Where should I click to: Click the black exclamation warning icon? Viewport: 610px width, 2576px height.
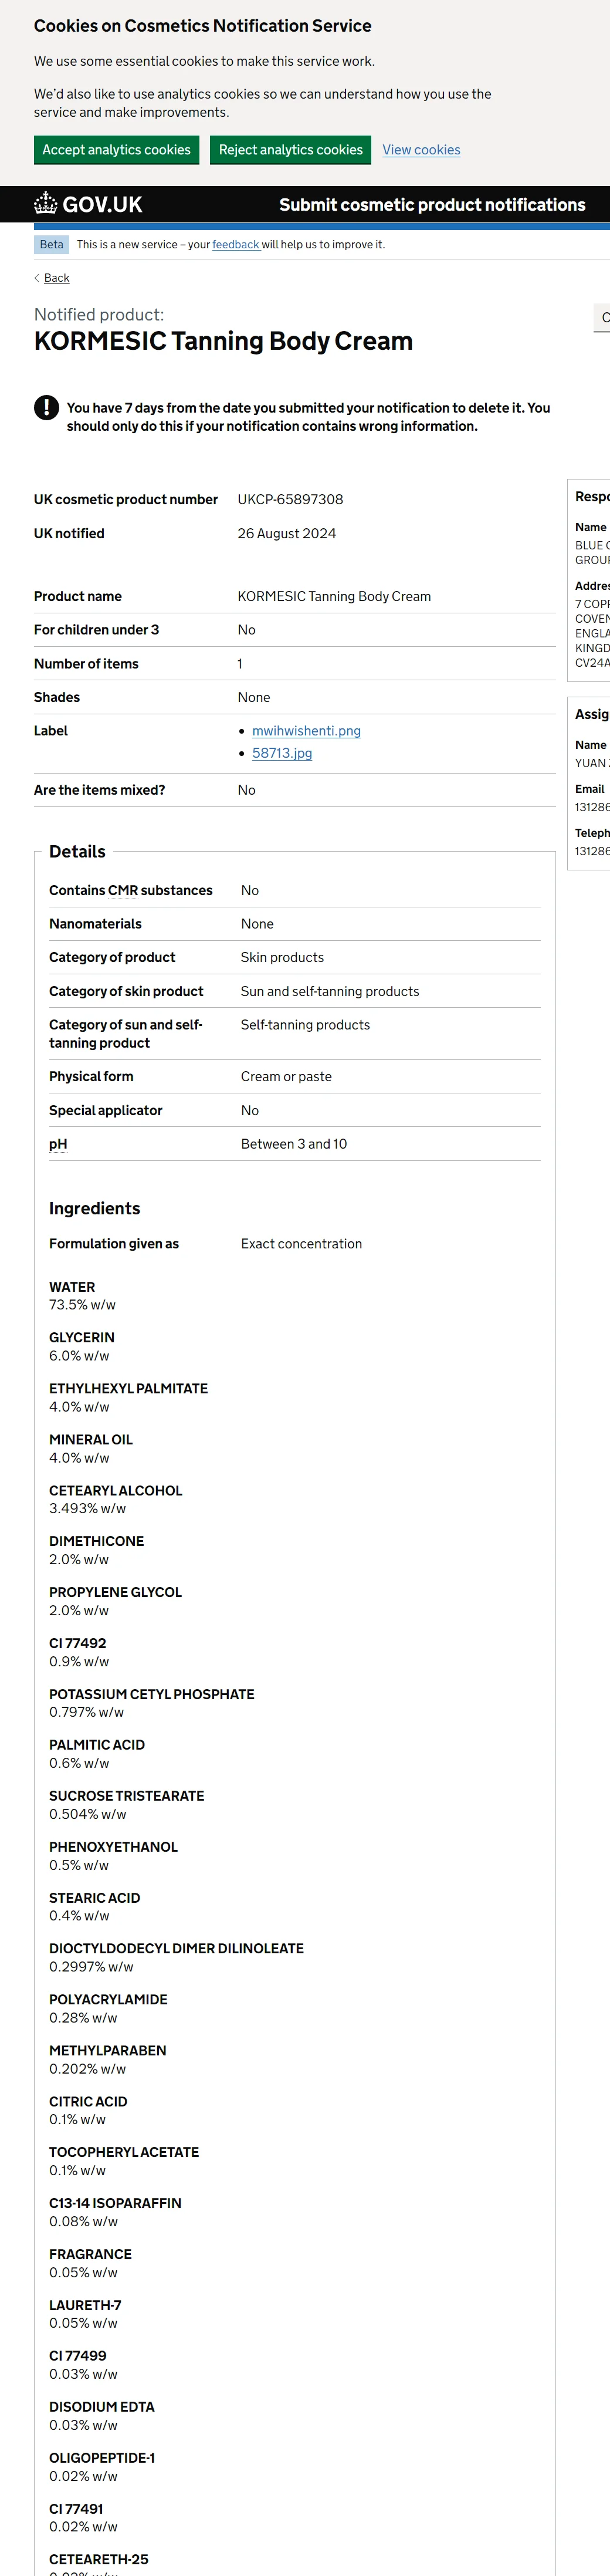pos(46,407)
